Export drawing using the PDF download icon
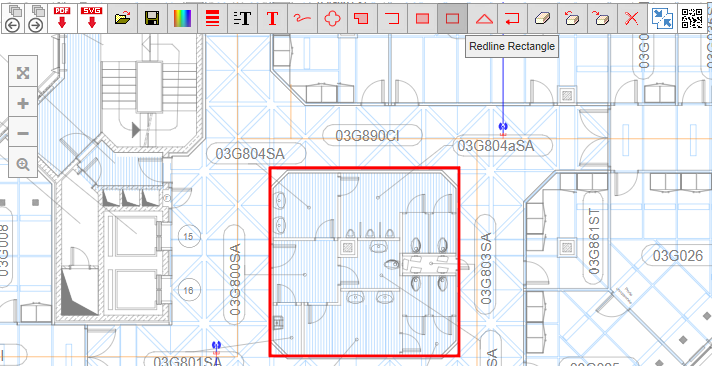This screenshot has width=712, height=366. click(x=62, y=18)
